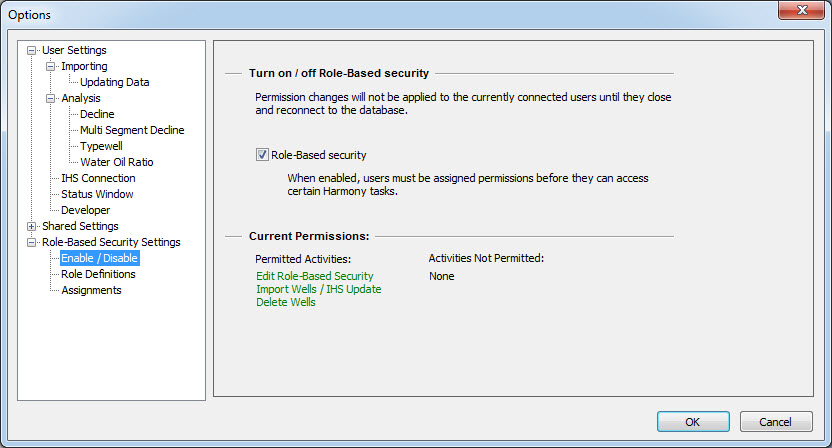Collapse the Importing tree node
Image resolution: width=832 pixels, height=448 pixels.
tap(51, 66)
